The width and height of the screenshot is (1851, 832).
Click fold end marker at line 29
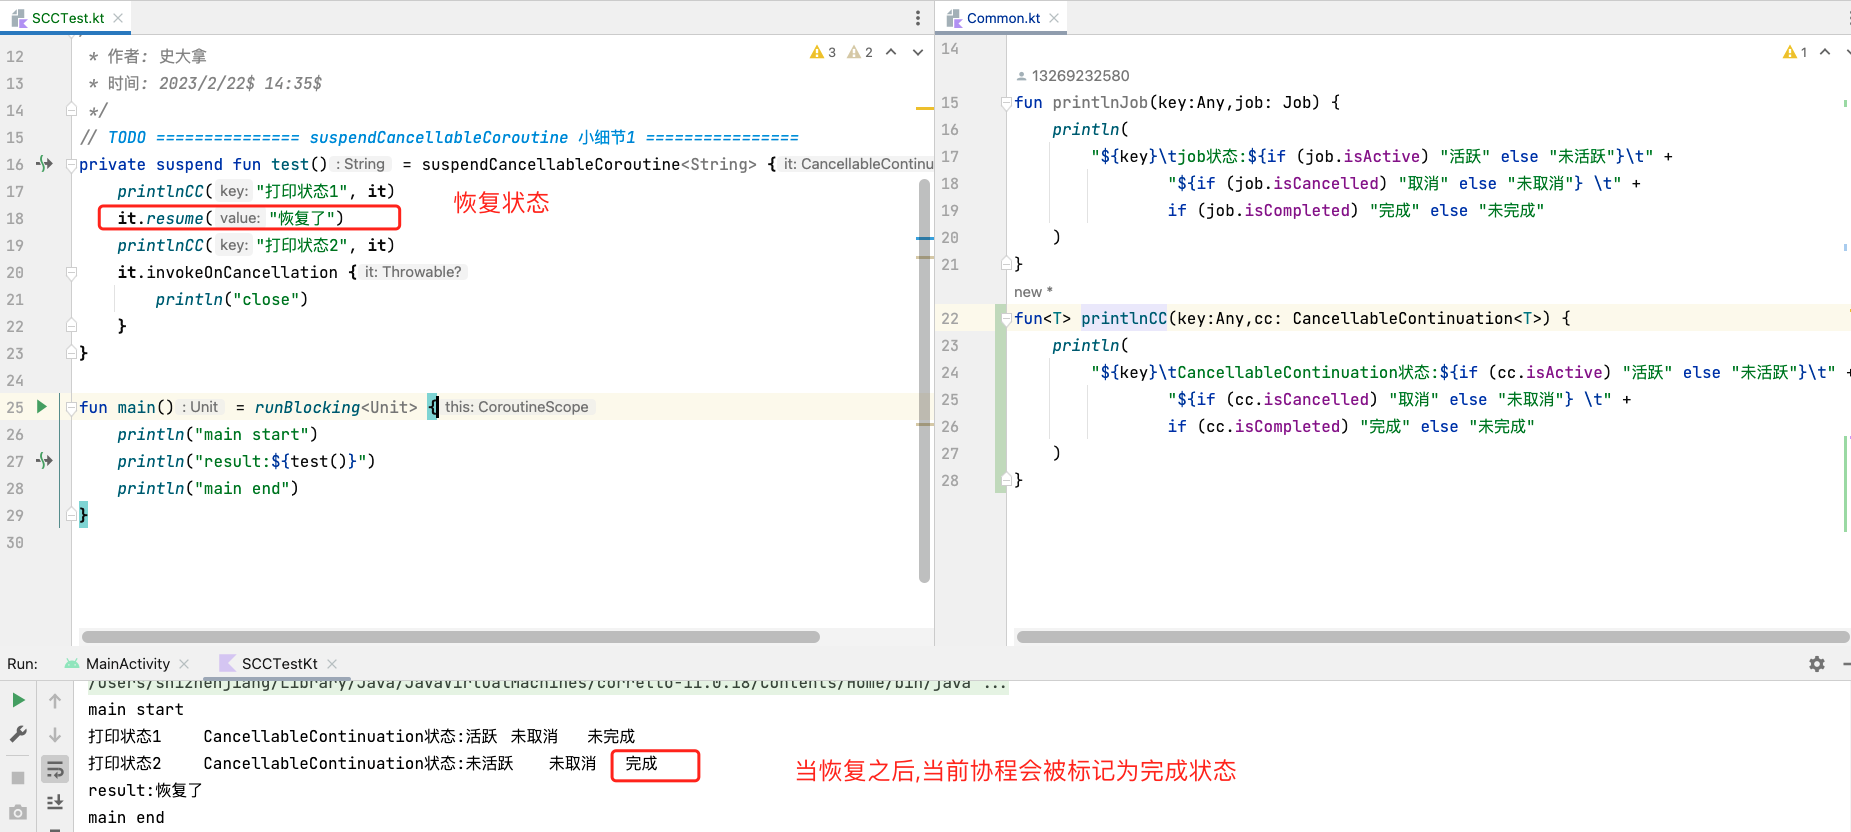pyautogui.click(x=71, y=515)
